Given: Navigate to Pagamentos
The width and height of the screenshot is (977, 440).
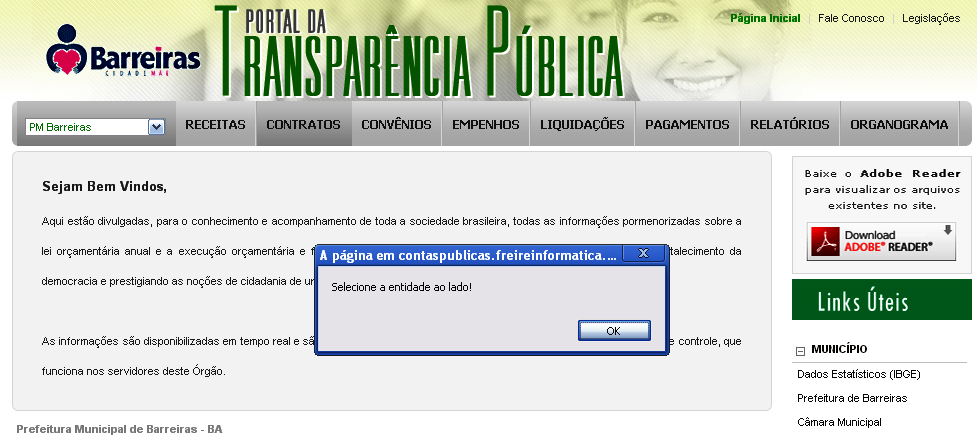Looking at the screenshot, I should [687, 125].
